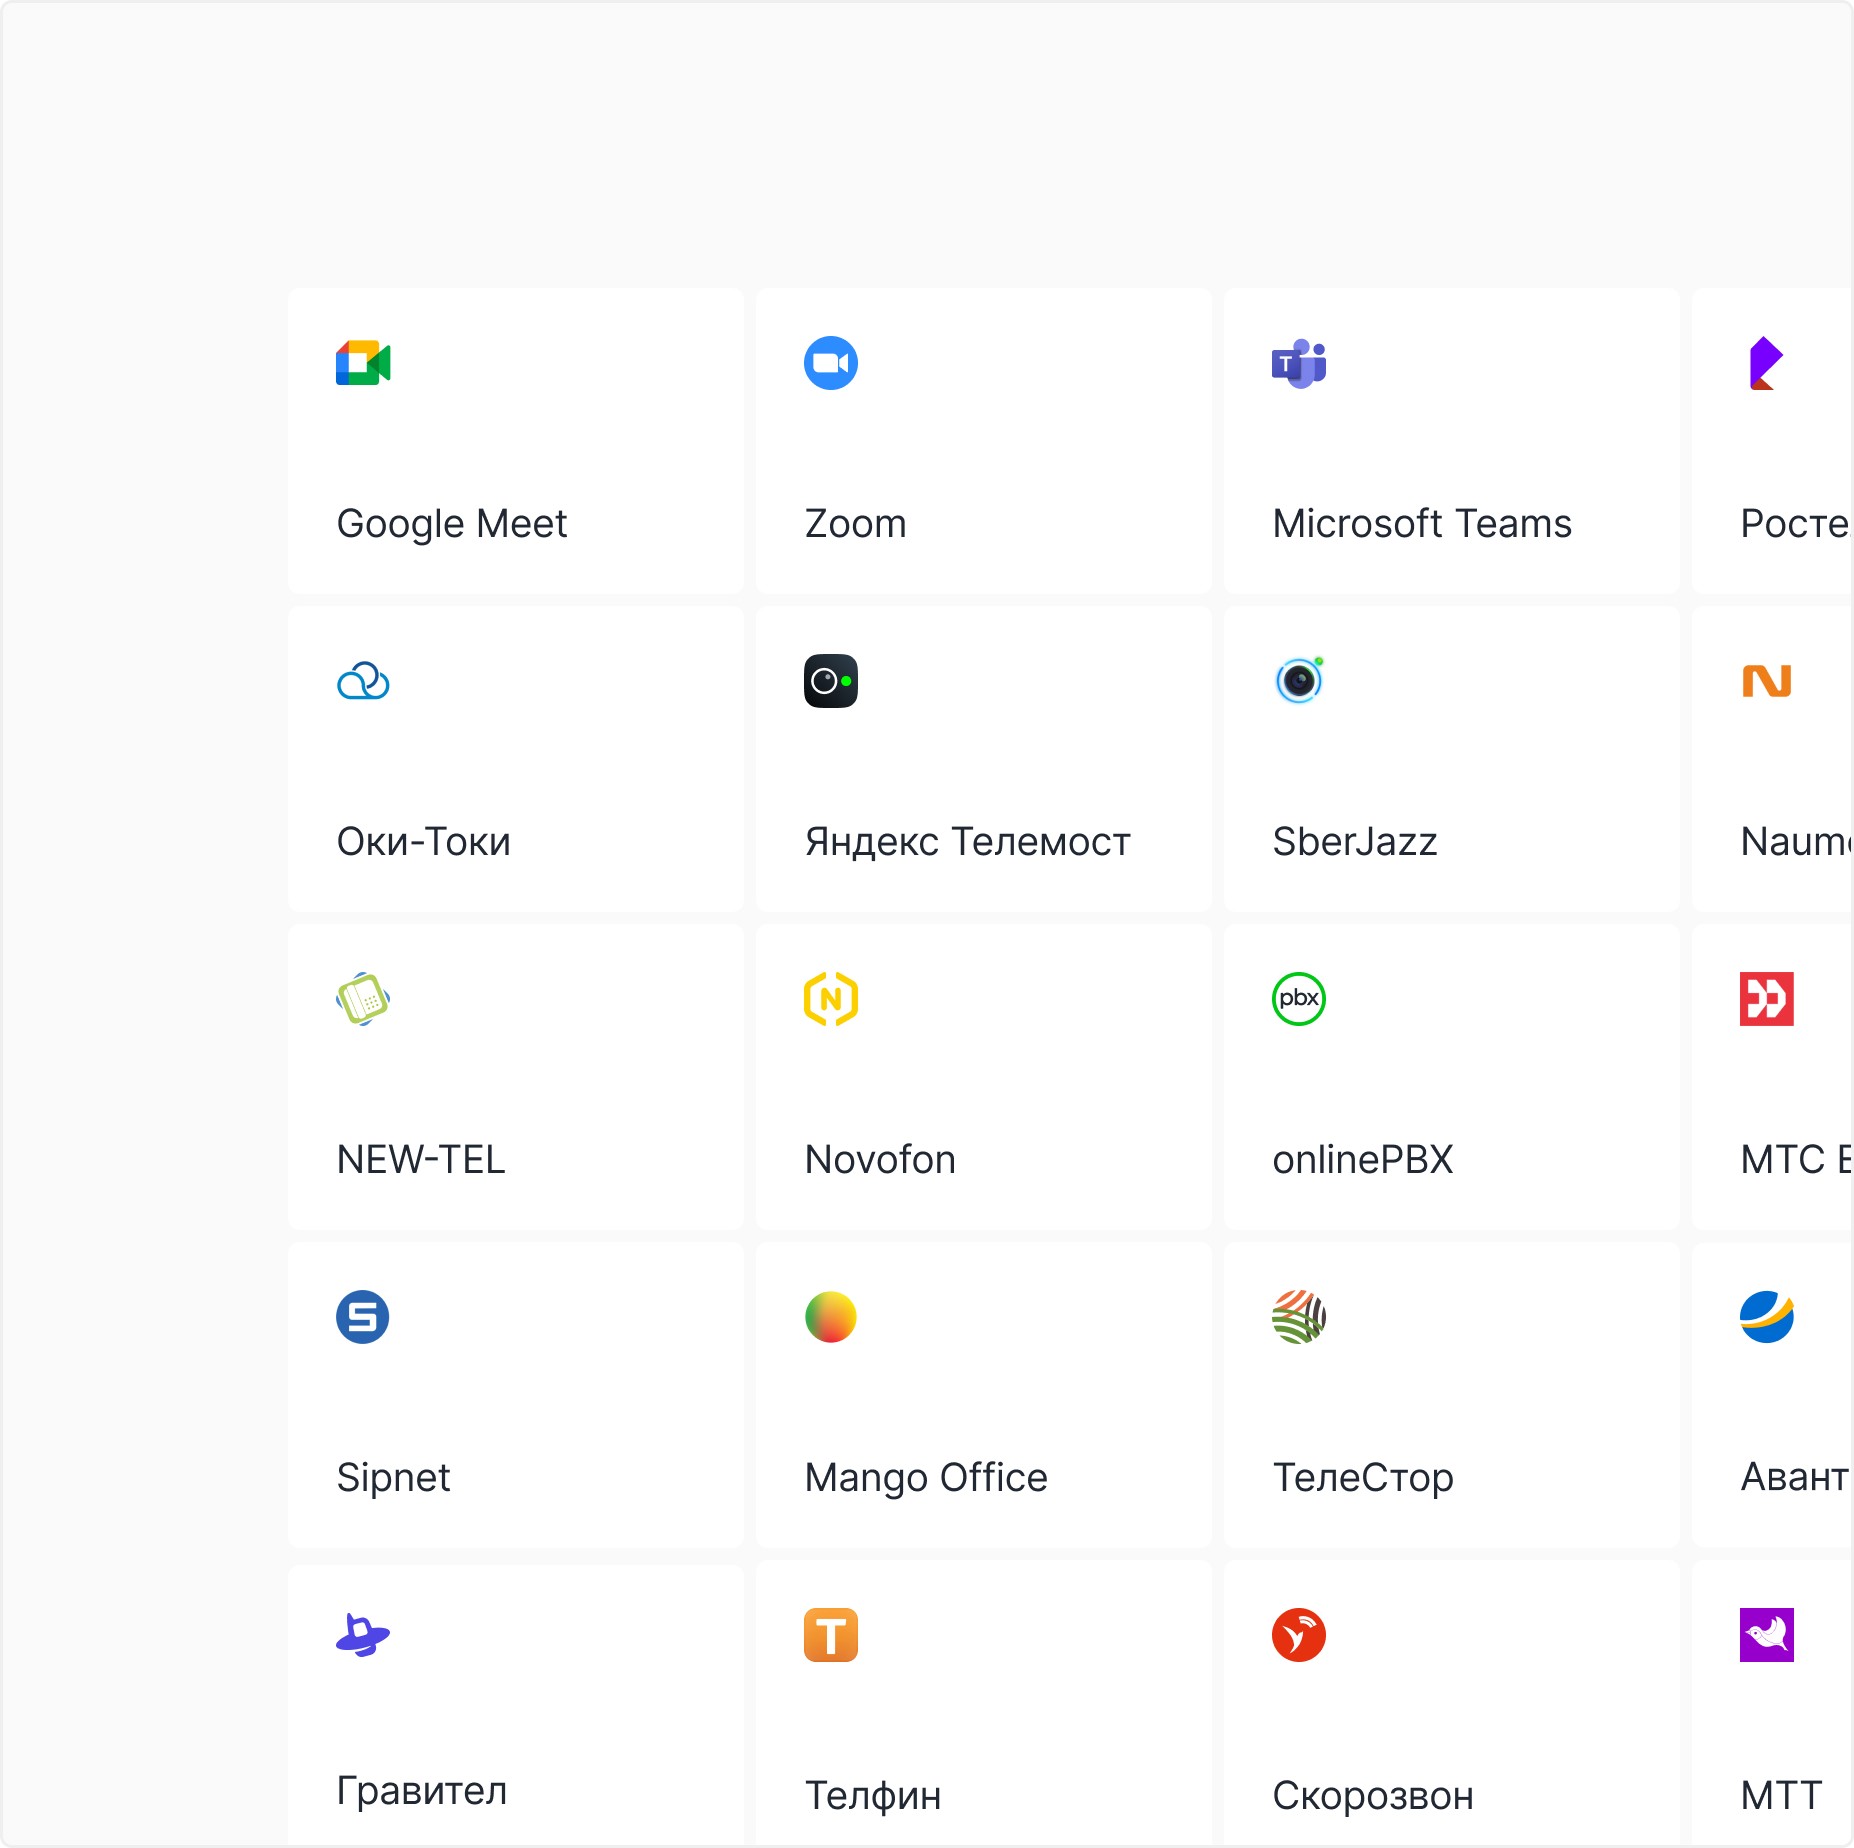The image size is (1854, 1848).
Task: Click the yellow Novofon hexagon icon
Action: (831, 999)
